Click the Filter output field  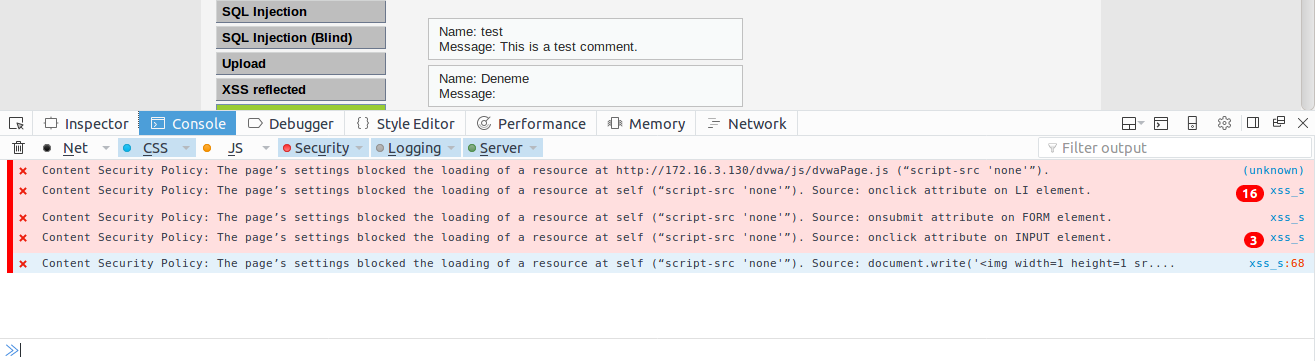pos(1174,148)
